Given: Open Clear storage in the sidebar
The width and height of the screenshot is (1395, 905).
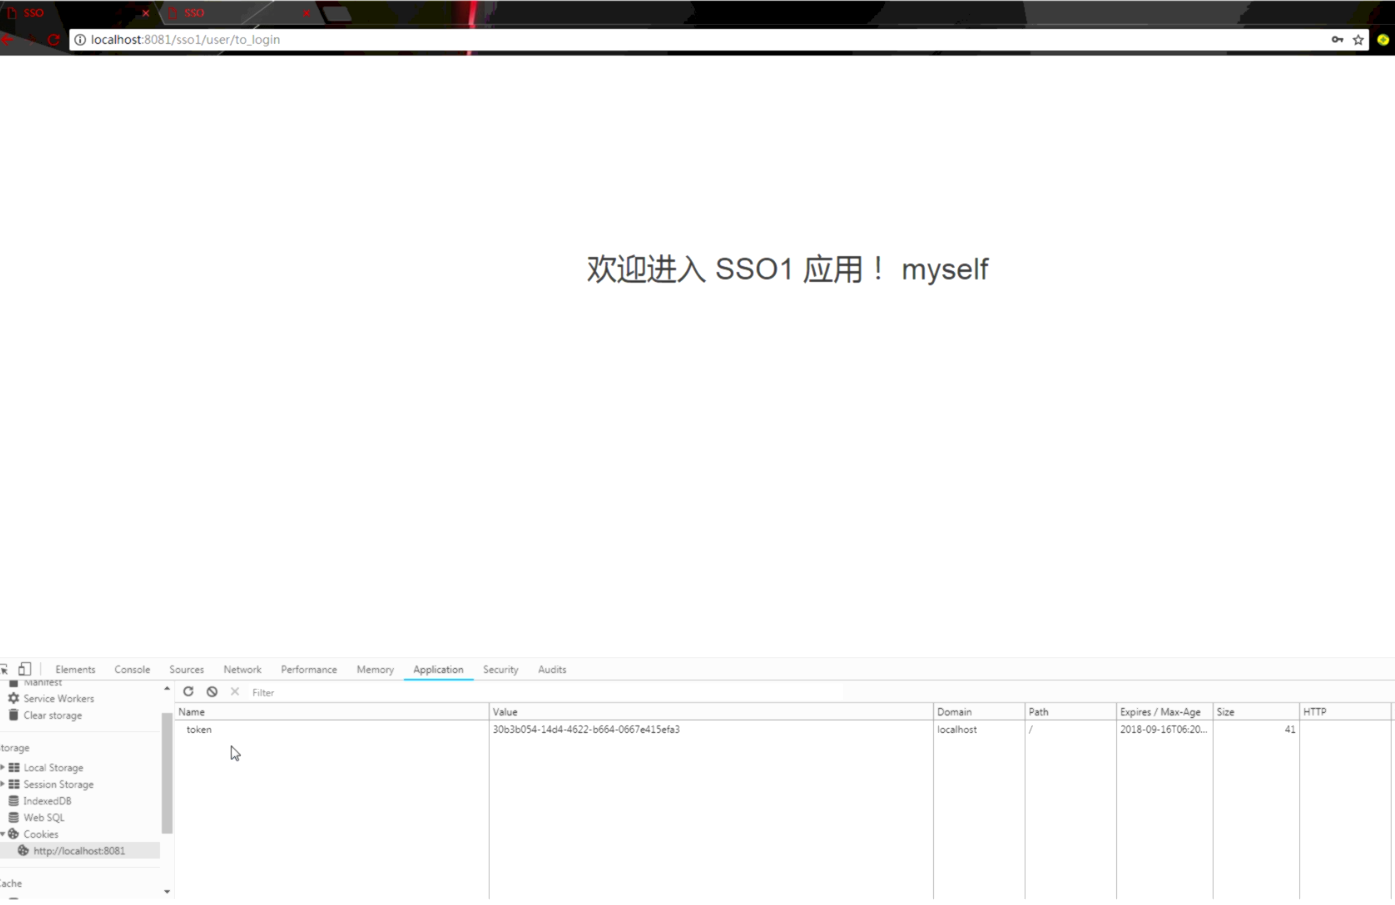Looking at the screenshot, I should [53, 716].
